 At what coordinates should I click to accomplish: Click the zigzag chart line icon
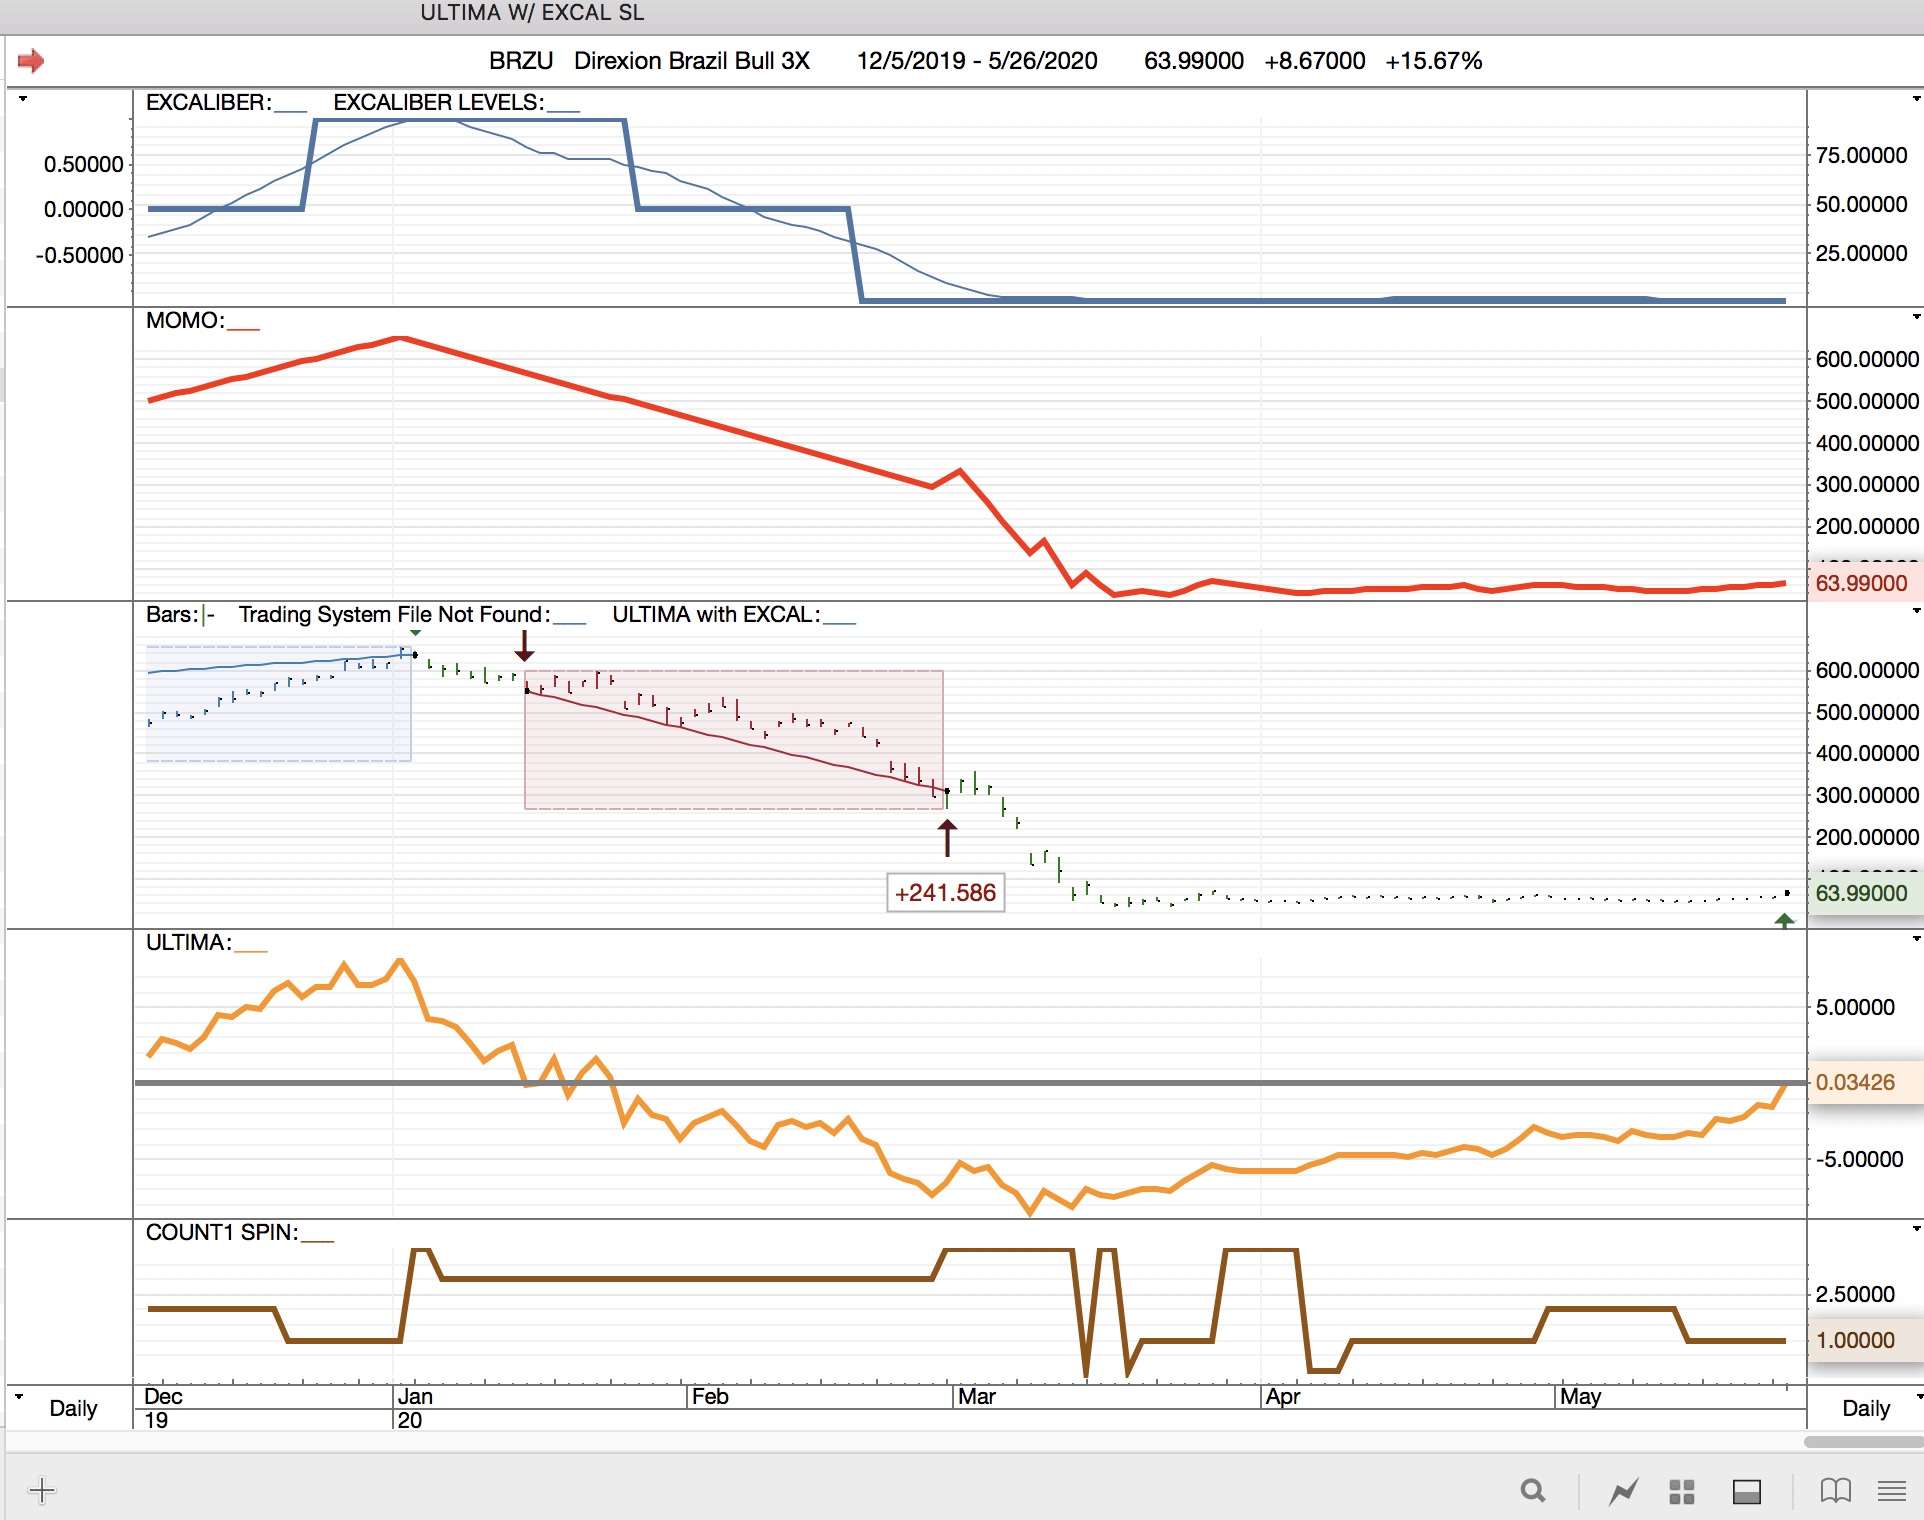click(1624, 1491)
